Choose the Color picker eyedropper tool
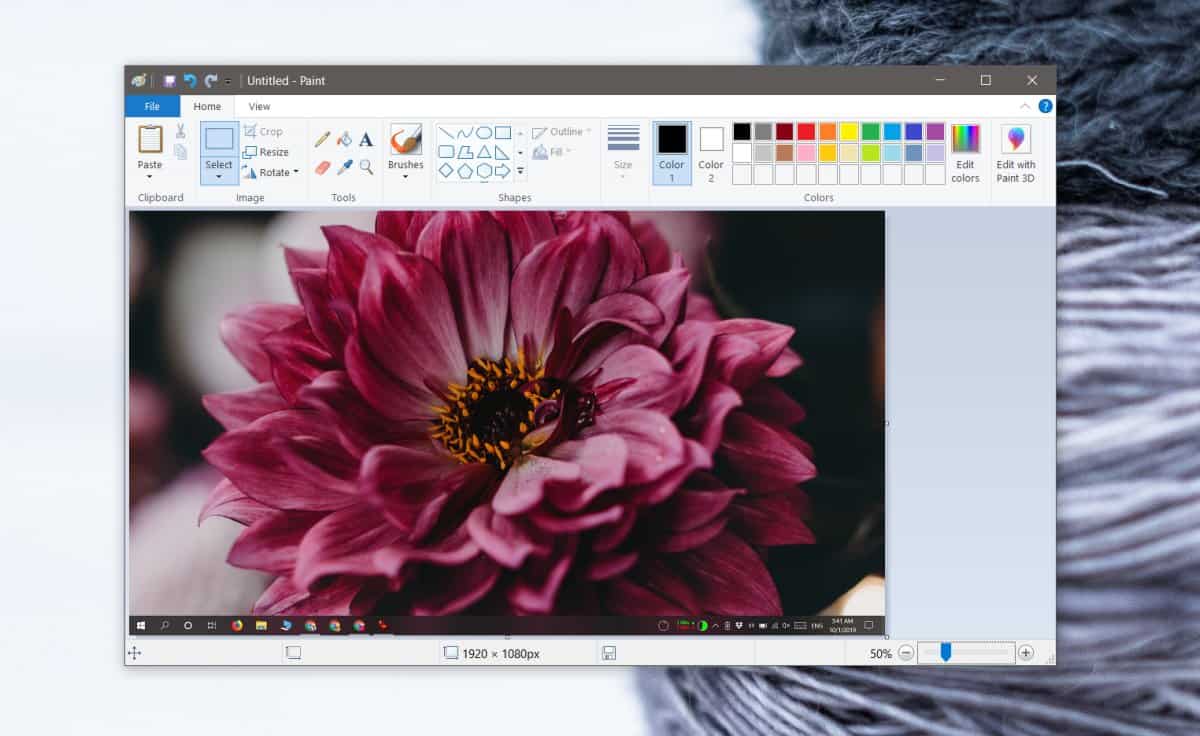The height and width of the screenshot is (736, 1200). coord(344,166)
